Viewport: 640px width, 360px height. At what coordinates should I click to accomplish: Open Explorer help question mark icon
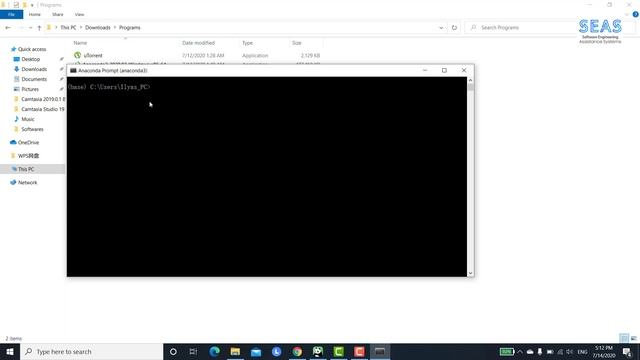[x=636, y=14]
